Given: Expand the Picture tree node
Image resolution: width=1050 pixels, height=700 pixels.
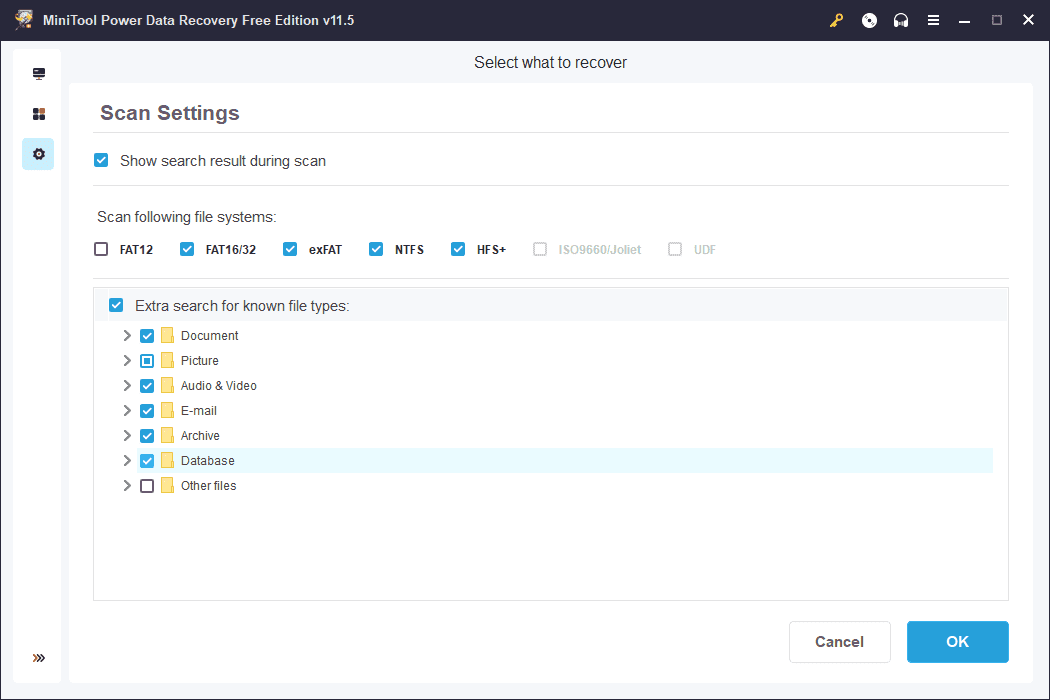Looking at the screenshot, I should point(127,360).
